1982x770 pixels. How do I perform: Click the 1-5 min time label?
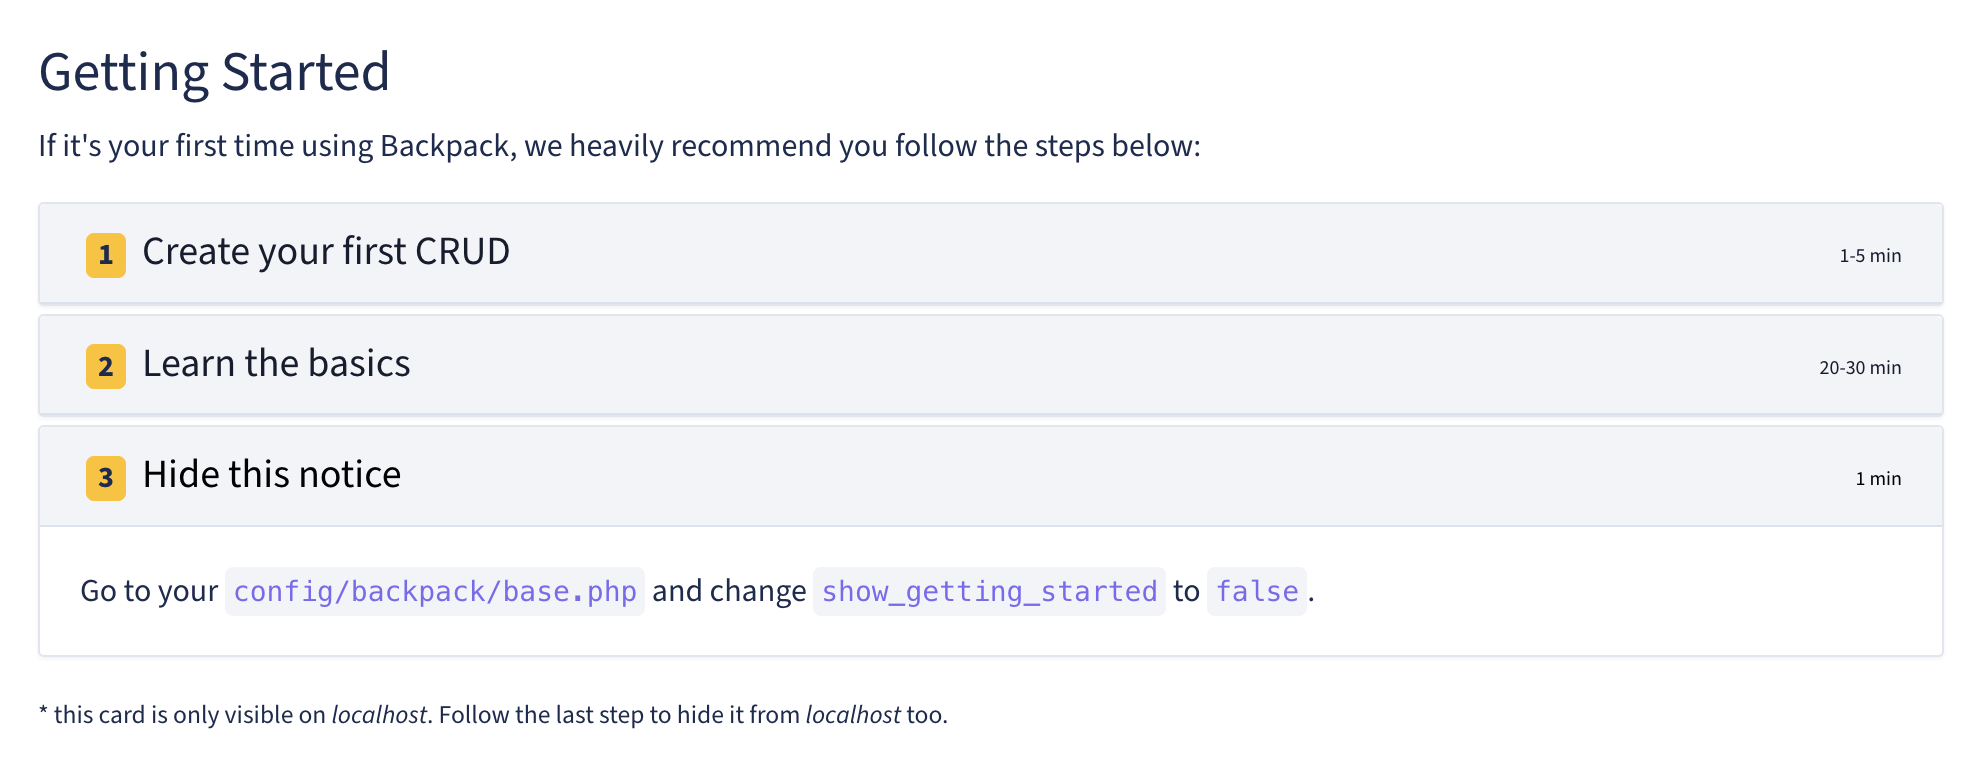1869,255
